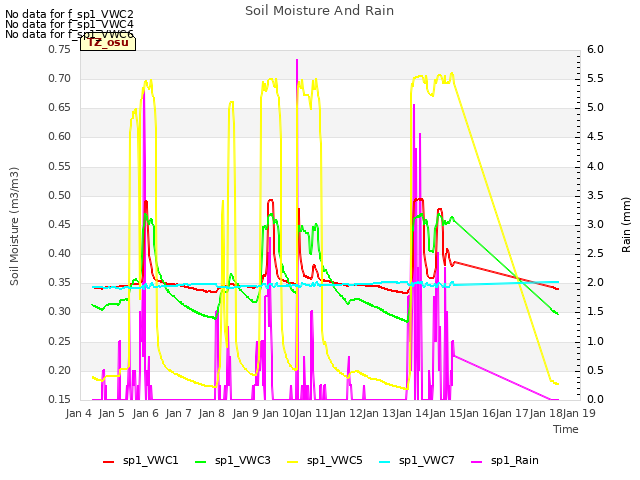
Task: Click the 0.75 left axis value
Action: 59,49
